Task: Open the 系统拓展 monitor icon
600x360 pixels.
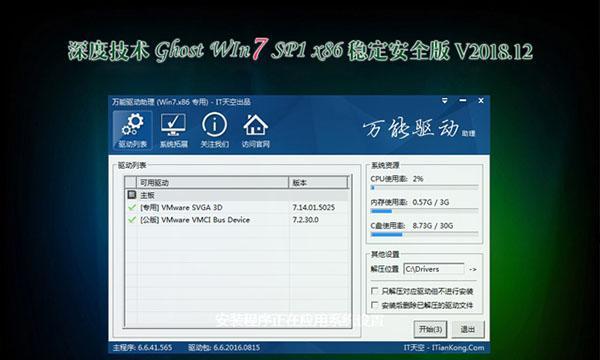Action: point(173,130)
